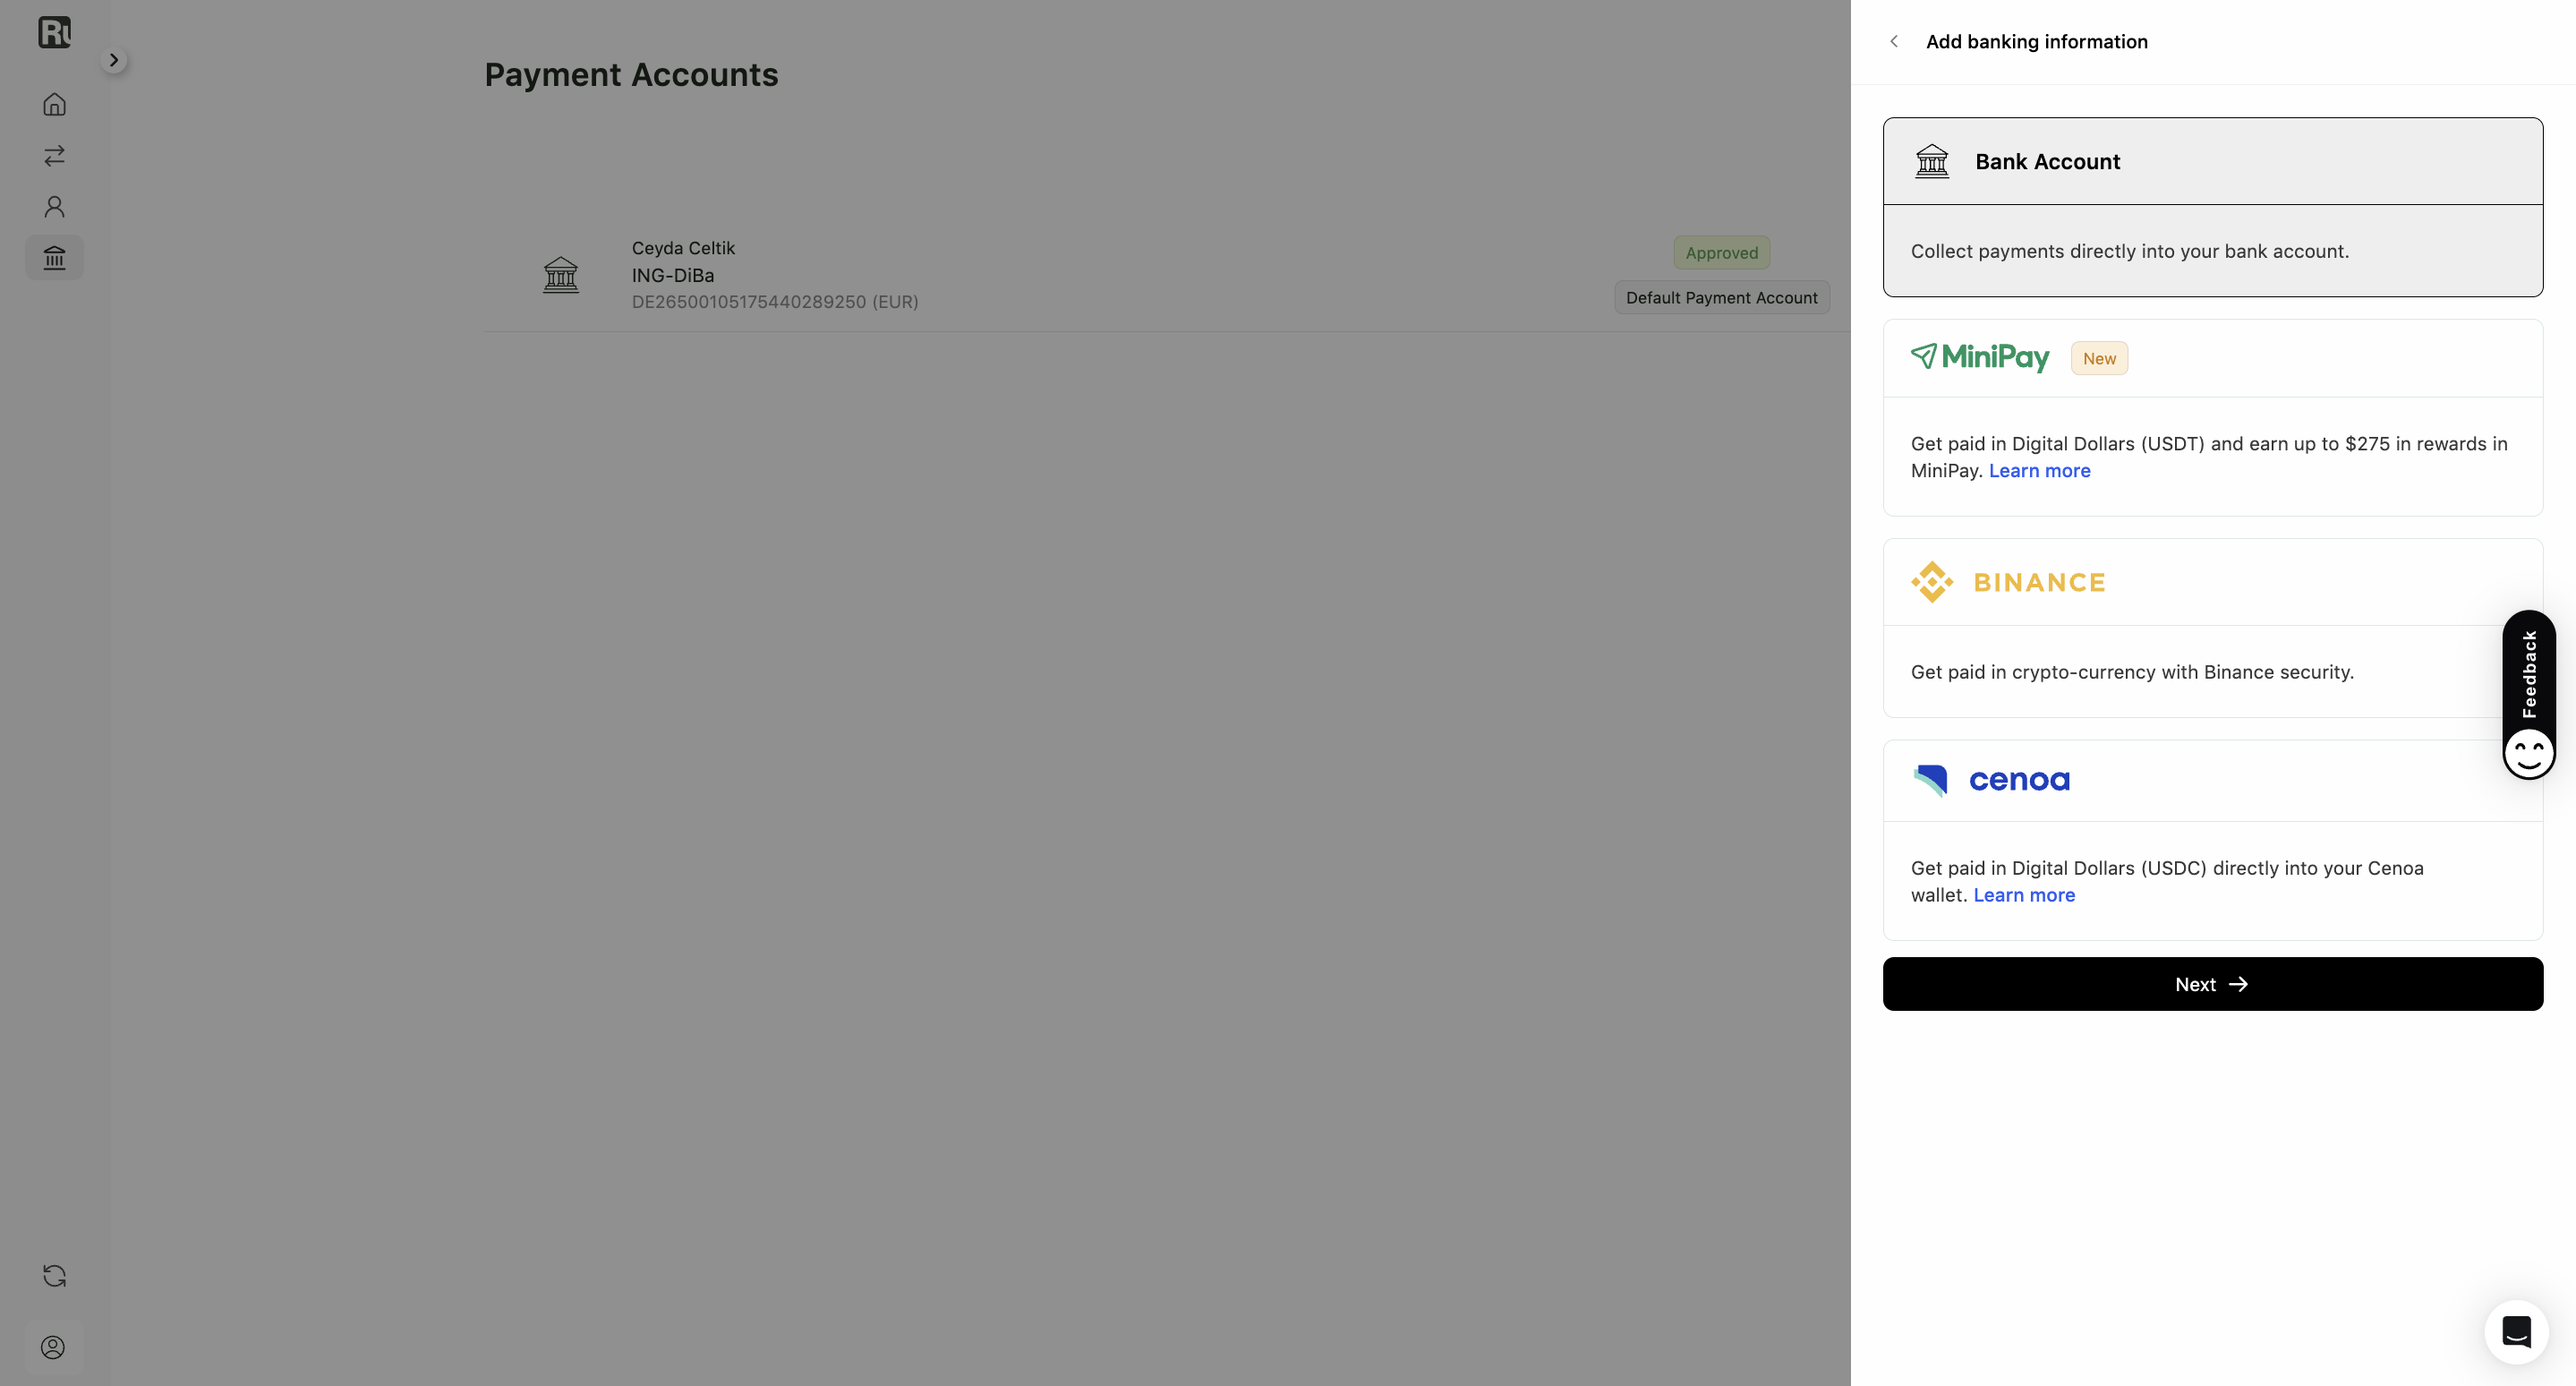Click the Add banking information title
The image size is (2576, 1386).
[x=2036, y=42]
